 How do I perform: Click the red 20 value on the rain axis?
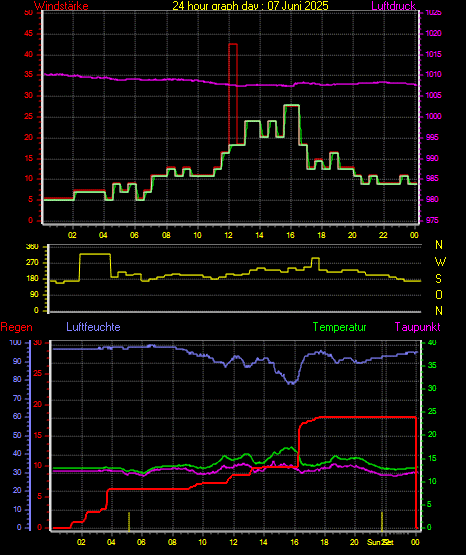[38, 404]
